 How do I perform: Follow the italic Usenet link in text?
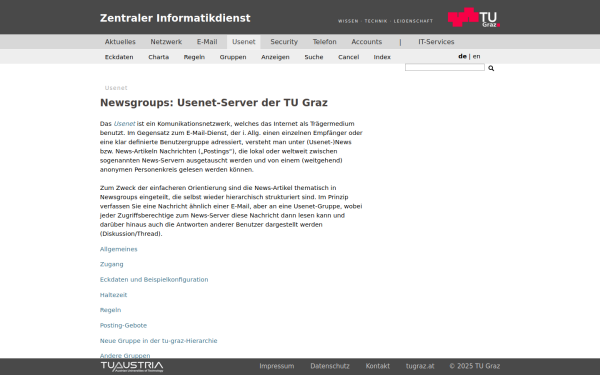pyautogui.click(x=124, y=124)
